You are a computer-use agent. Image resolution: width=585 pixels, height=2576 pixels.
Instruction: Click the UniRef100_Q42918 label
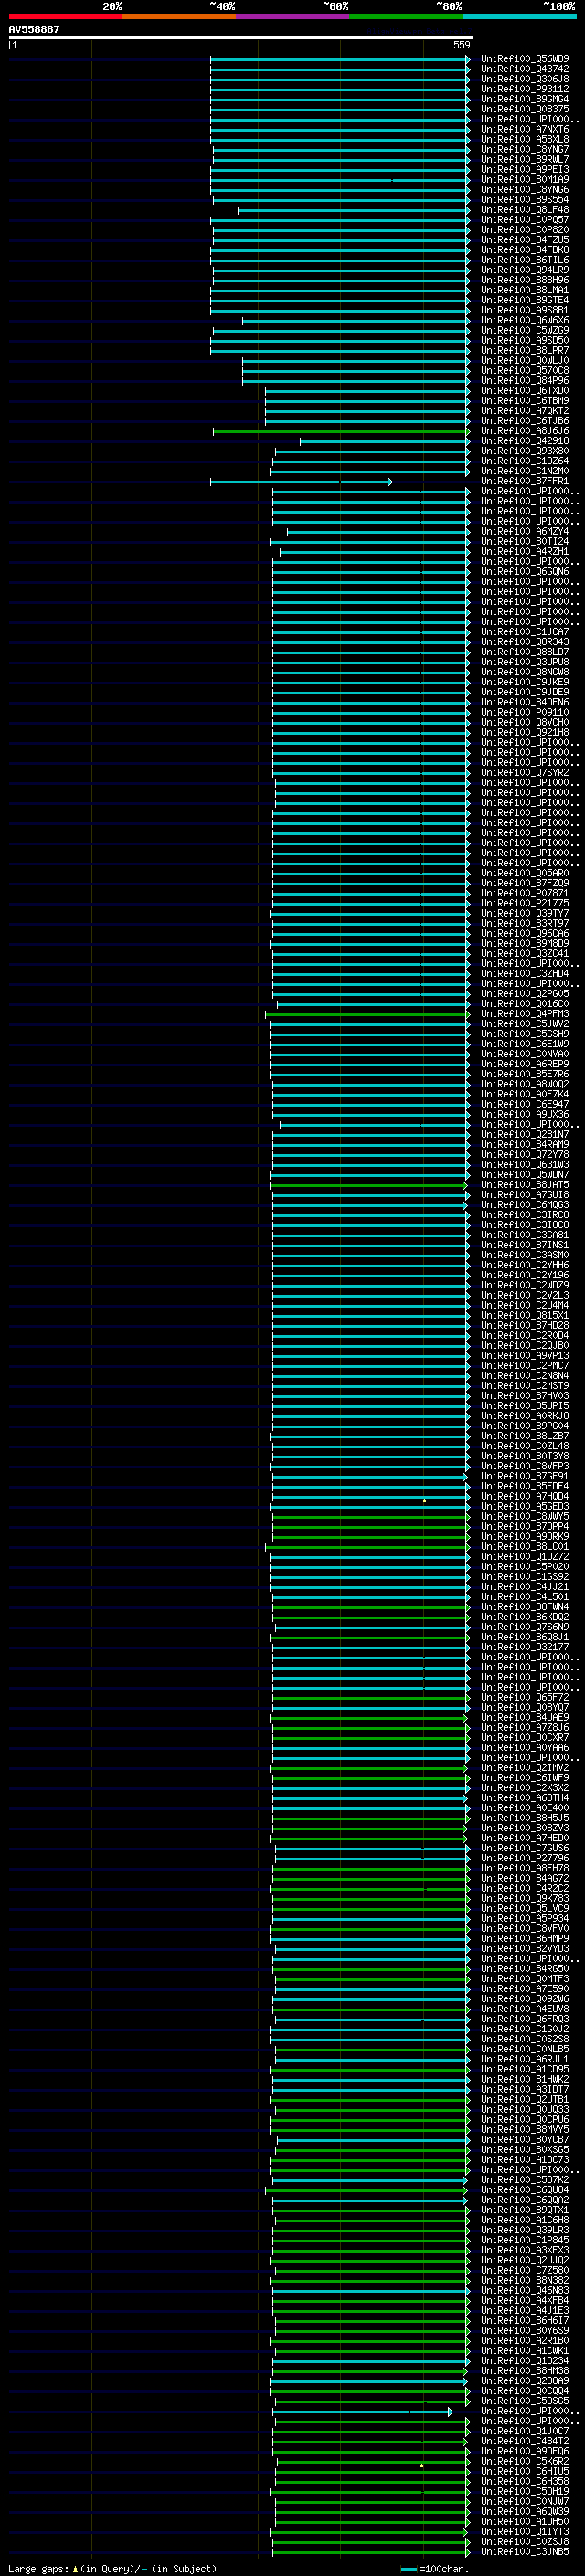coord(525,441)
